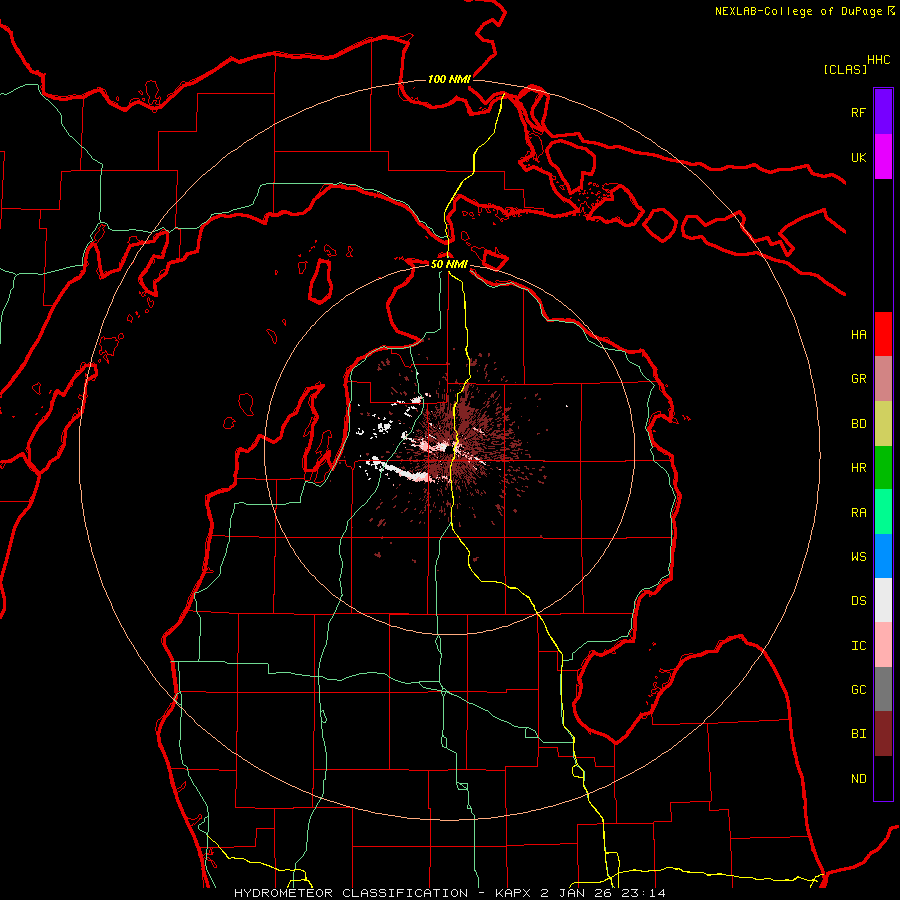Click the HYDROMETEOR CLASSIFICATION caption text
The height and width of the screenshot is (900, 900).
coord(351,893)
